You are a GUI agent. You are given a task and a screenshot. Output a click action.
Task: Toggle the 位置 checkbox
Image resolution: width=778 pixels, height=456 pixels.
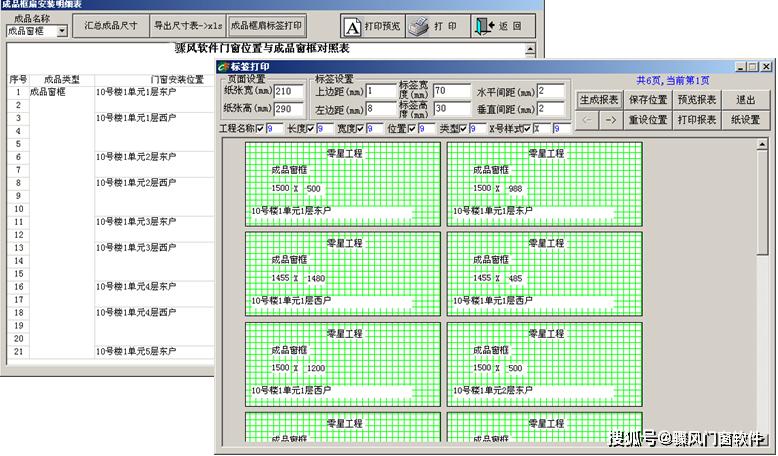tap(412, 129)
